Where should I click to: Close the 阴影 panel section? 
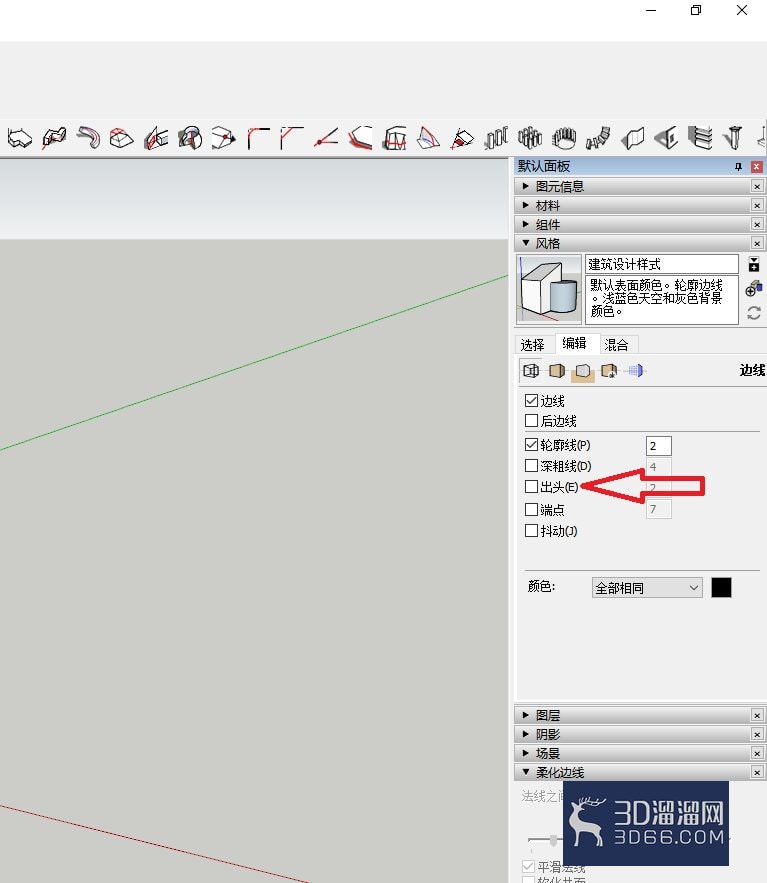click(757, 734)
